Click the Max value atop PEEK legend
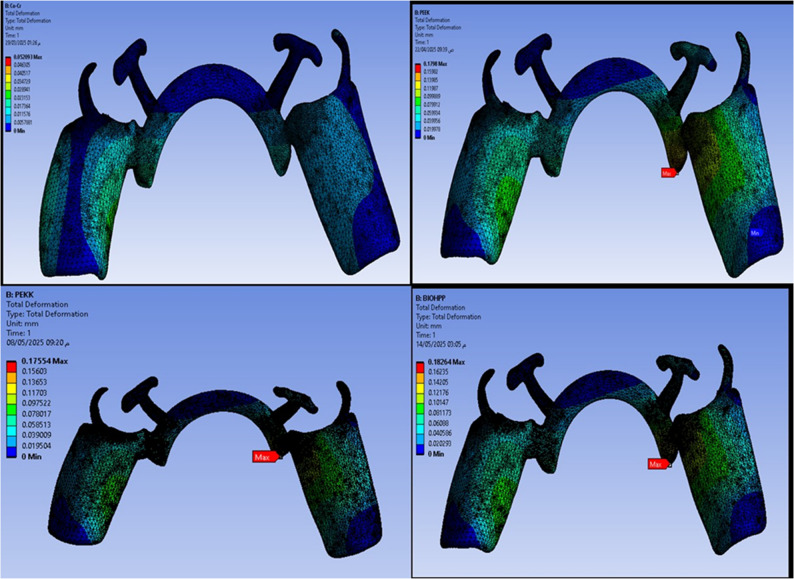794x579 pixels. (x=435, y=64)
